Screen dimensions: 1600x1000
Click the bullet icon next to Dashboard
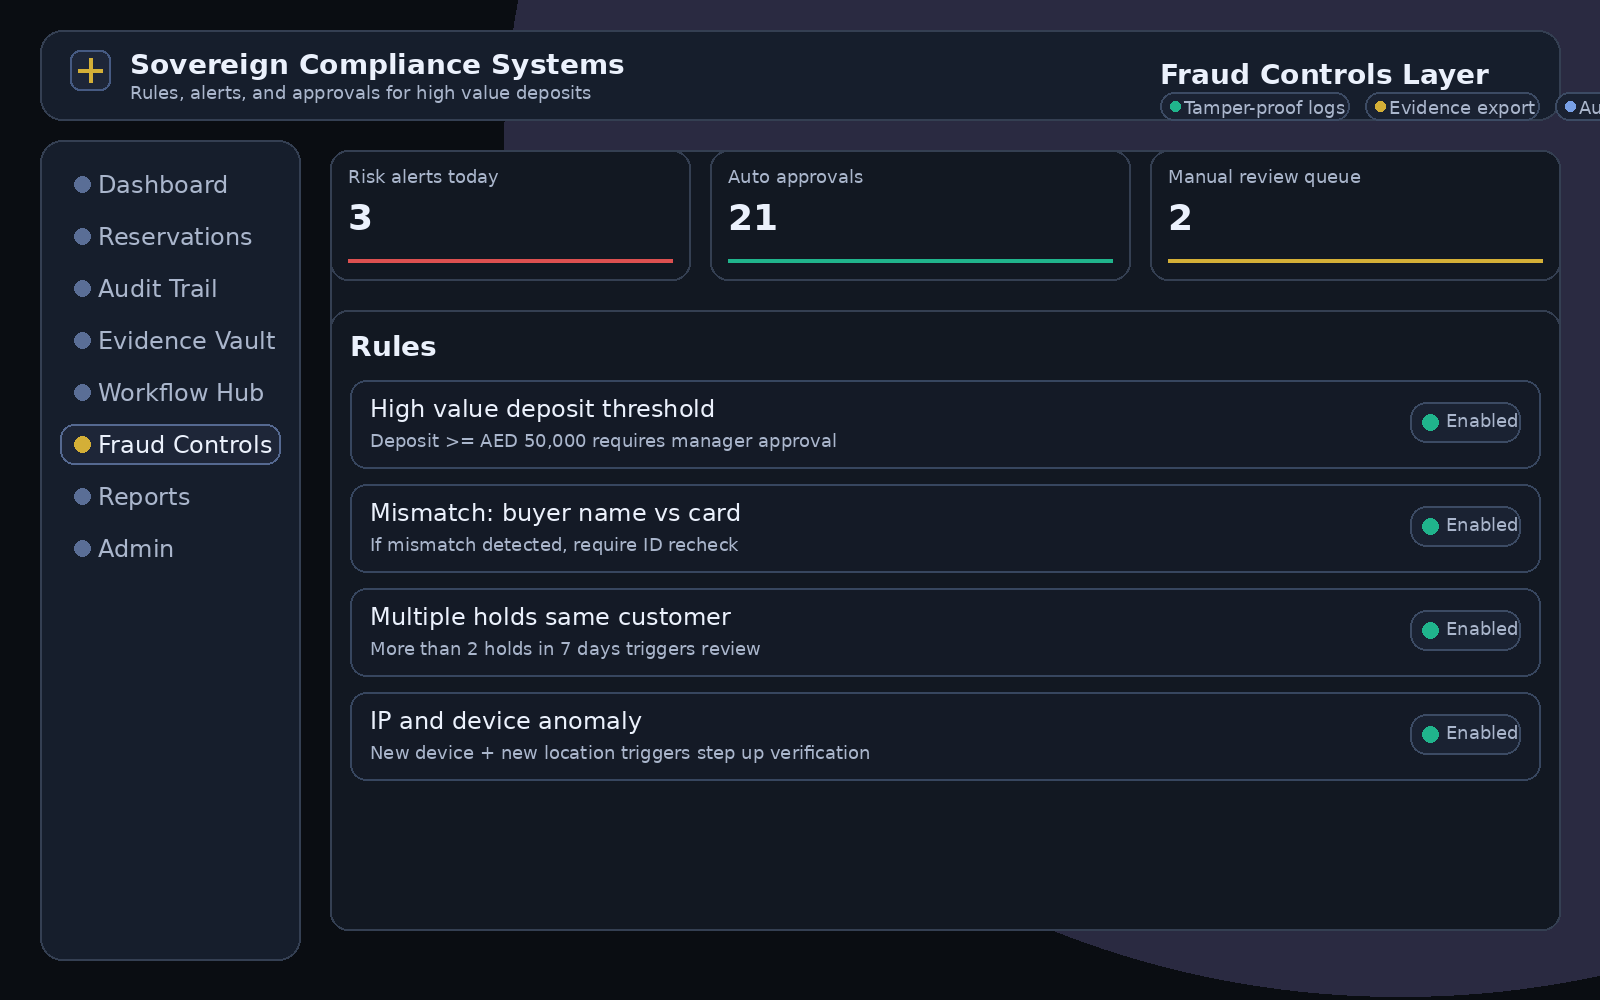82,184
